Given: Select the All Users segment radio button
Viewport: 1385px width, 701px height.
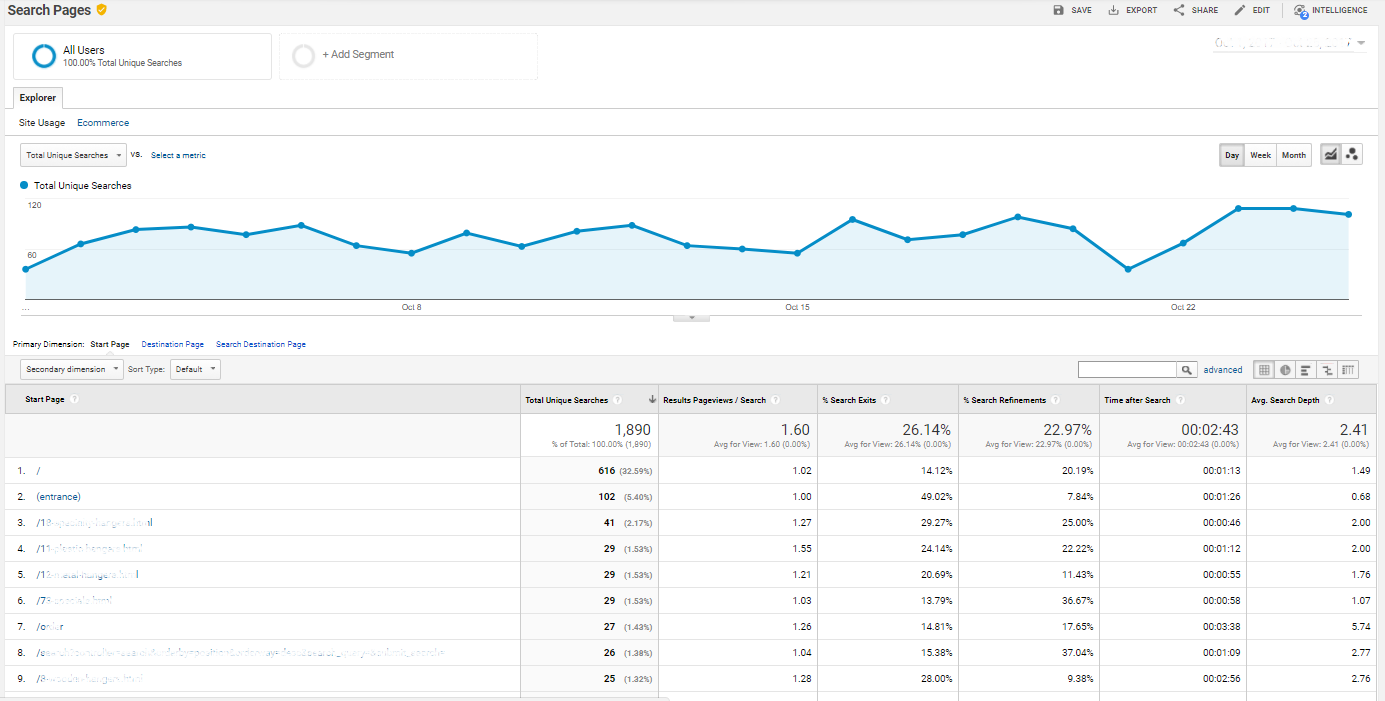Looking at the screenshot, I should point(43,56).
